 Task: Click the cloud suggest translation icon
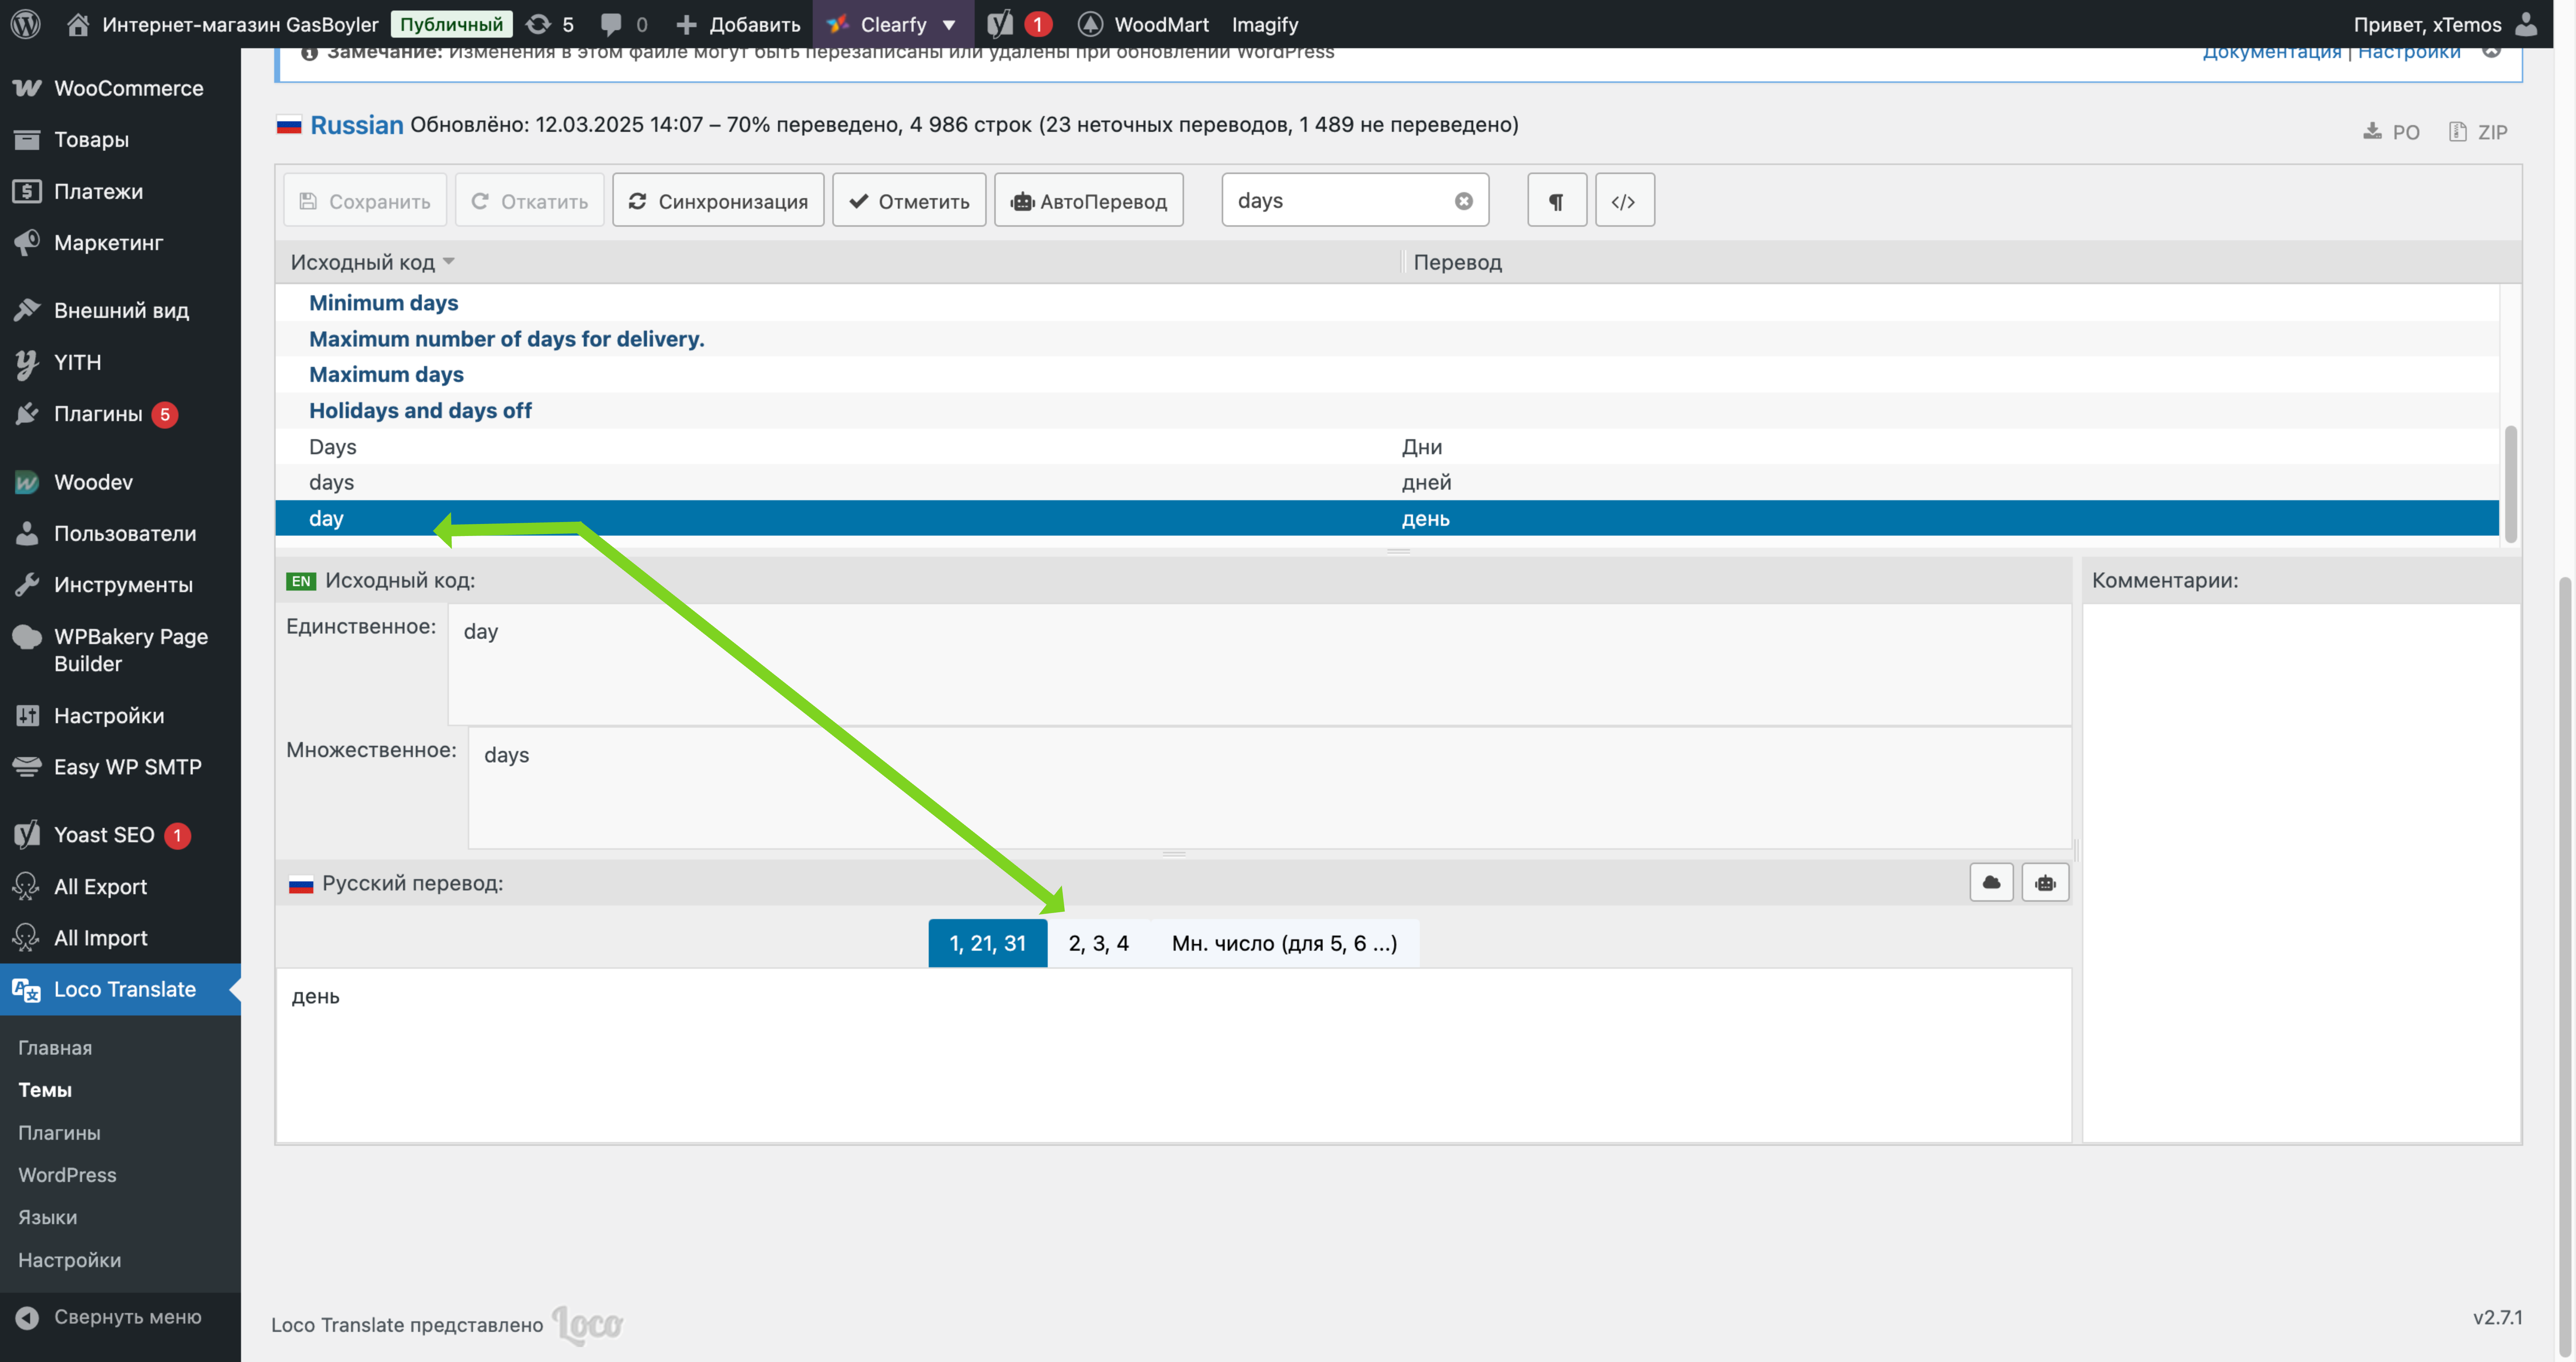tap(1991, 882)
